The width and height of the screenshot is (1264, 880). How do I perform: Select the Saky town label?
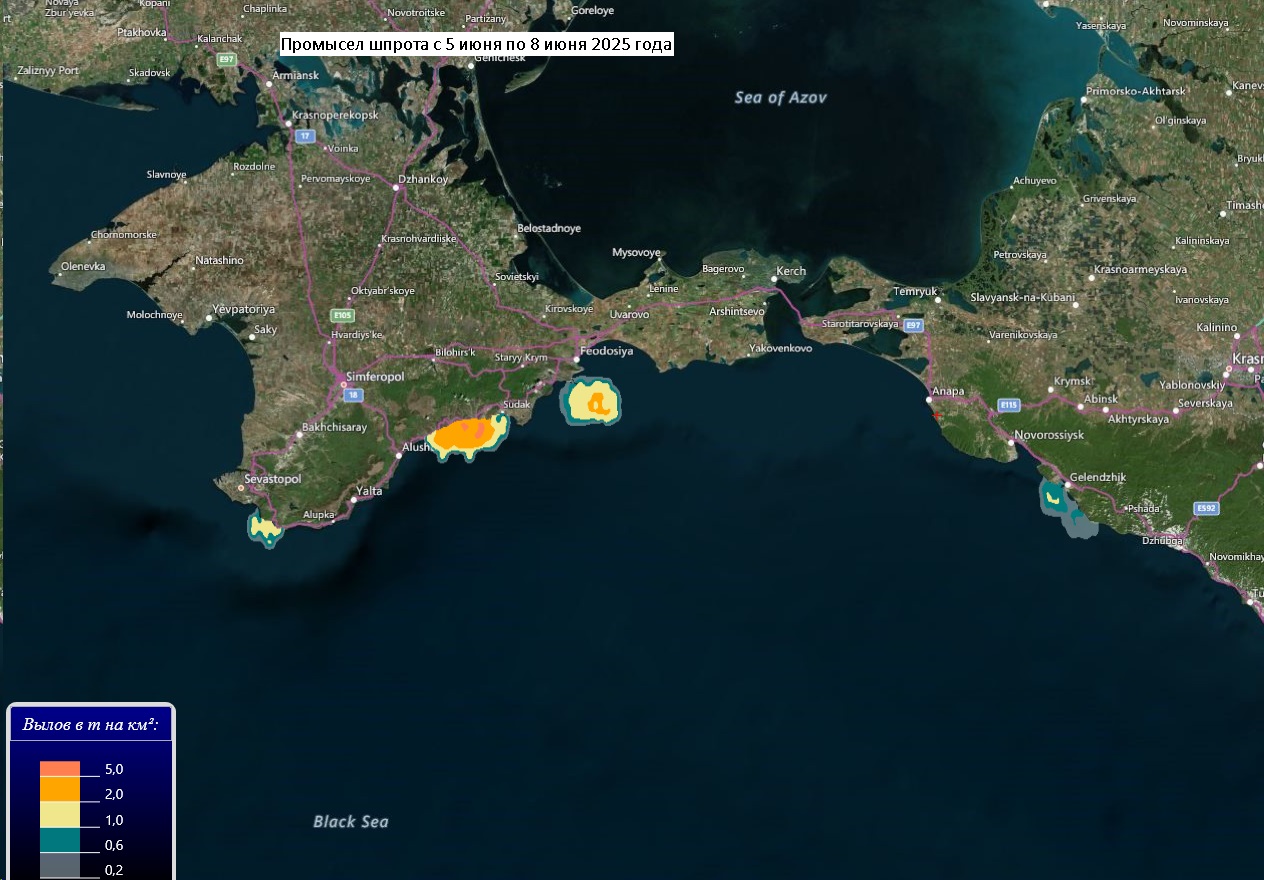[266, 329]
